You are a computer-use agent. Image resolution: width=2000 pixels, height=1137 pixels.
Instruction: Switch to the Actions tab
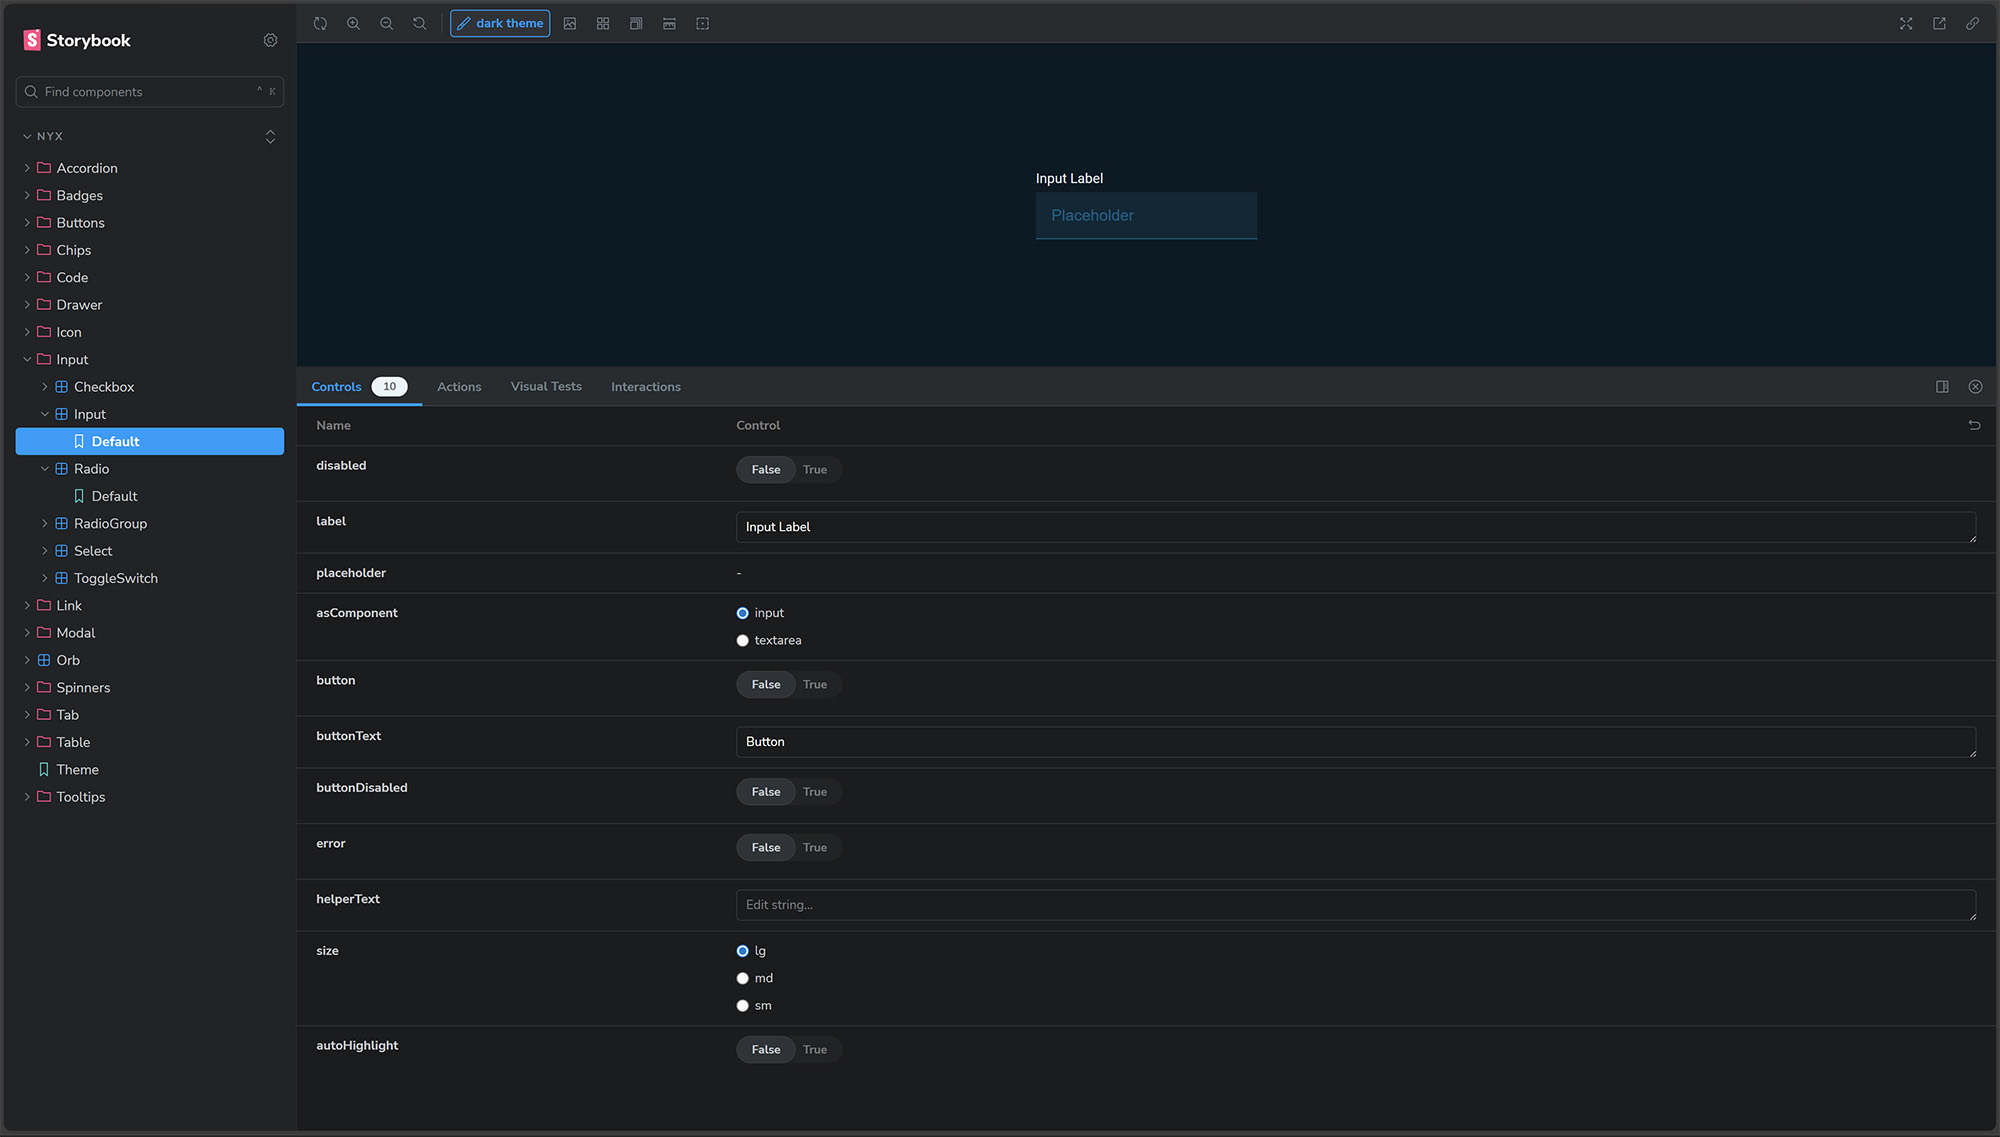point(459,386)
